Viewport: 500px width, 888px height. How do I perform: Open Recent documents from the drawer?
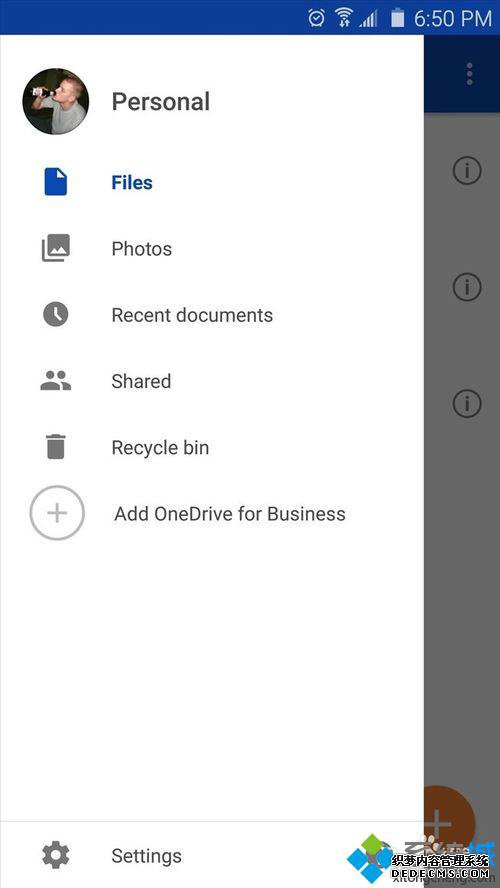pyautogui.click(x=192, y=315)
